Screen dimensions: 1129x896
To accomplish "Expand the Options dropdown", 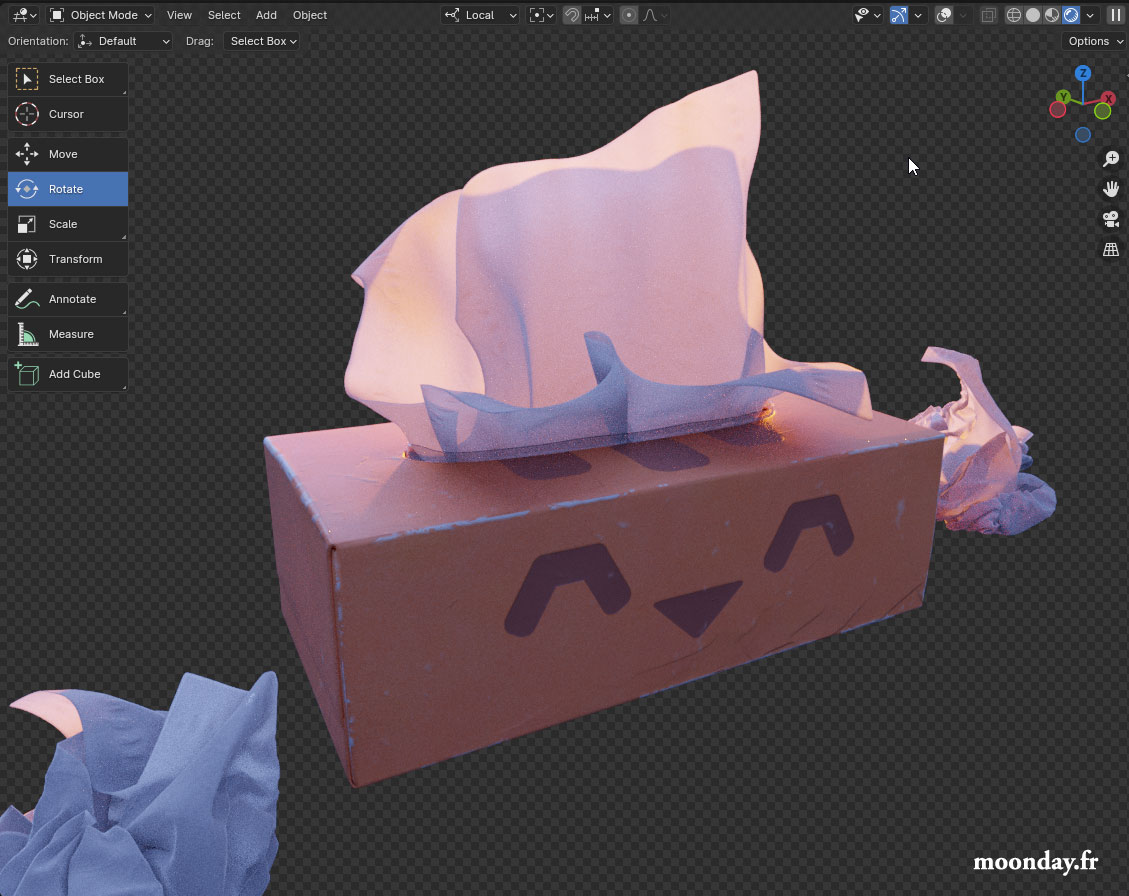I will click(x=1093, y=41).
